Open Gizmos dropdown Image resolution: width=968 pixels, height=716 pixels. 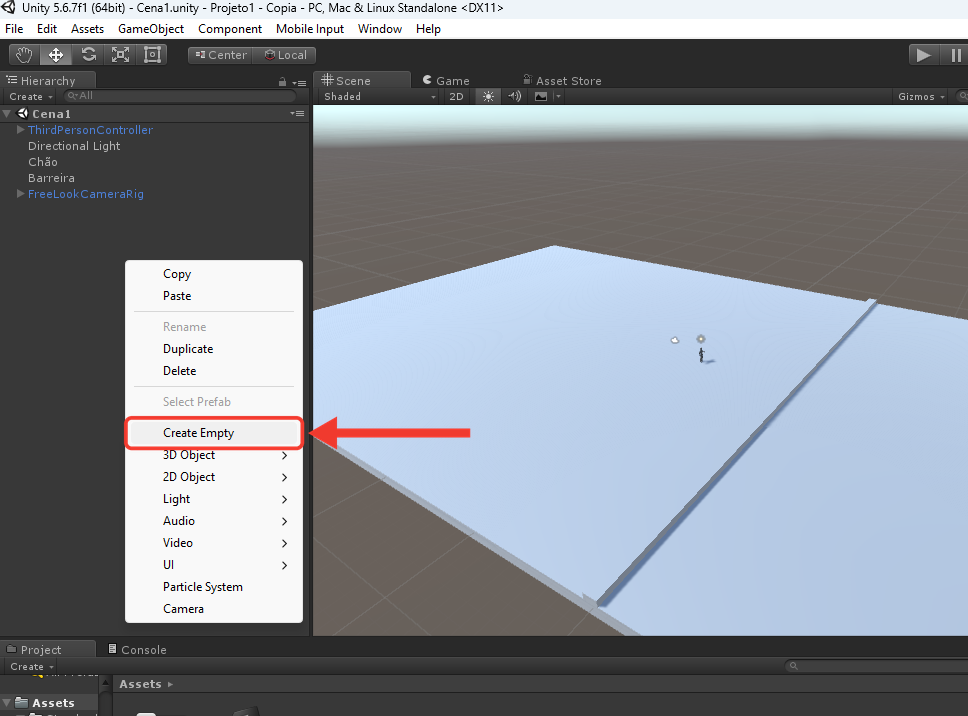921,96
